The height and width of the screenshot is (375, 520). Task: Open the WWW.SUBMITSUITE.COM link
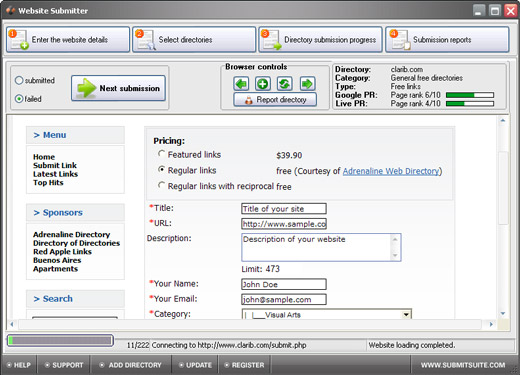[x=463, y=365]
